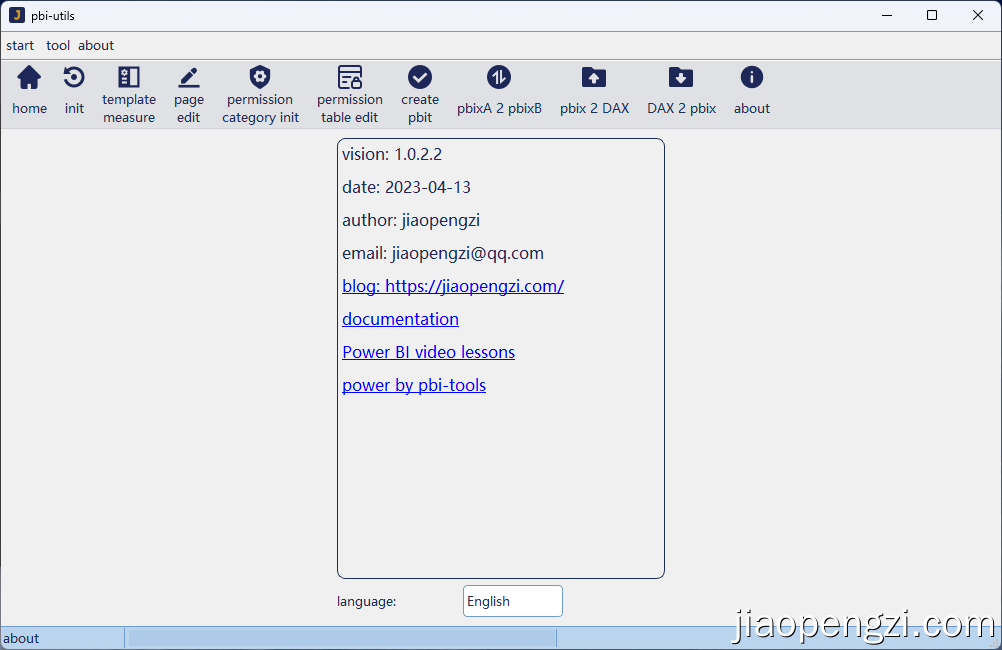Follow the blog link to jiaopengzi.com

[453, 286]
